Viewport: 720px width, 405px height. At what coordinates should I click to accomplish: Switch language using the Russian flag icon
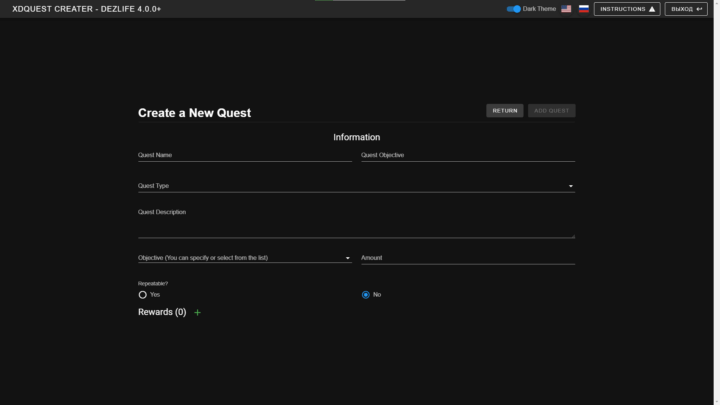point(583,9)
